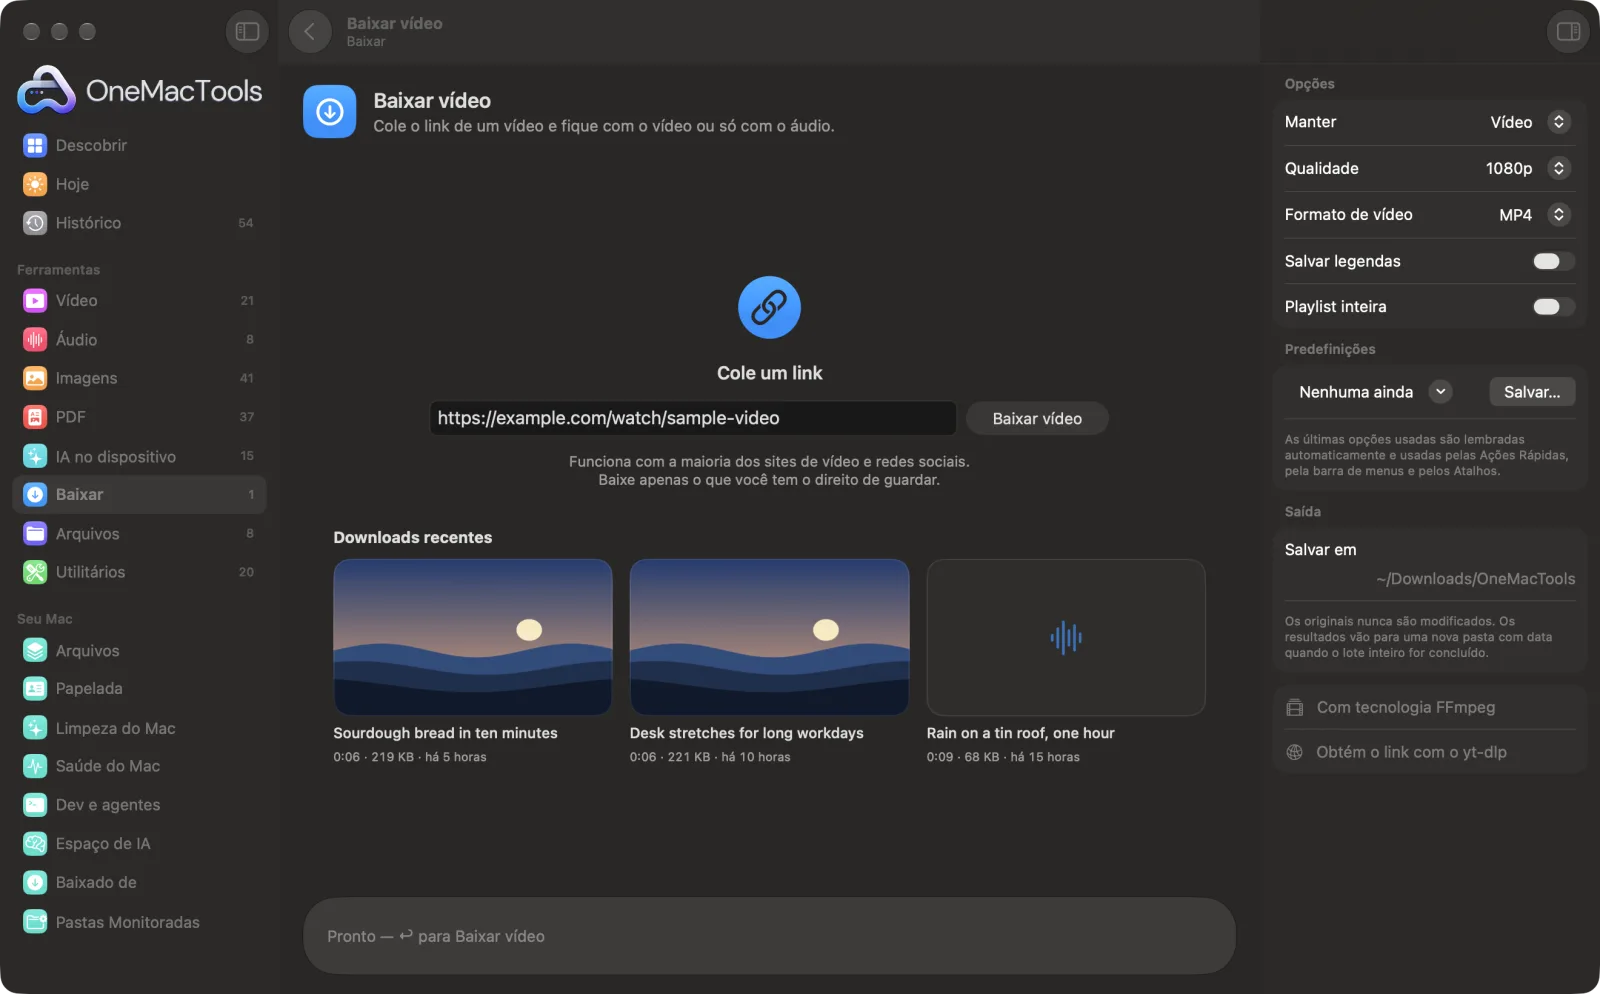Open Pastas Monitoradas
1600x994 pixels.
tap(139, 922)
